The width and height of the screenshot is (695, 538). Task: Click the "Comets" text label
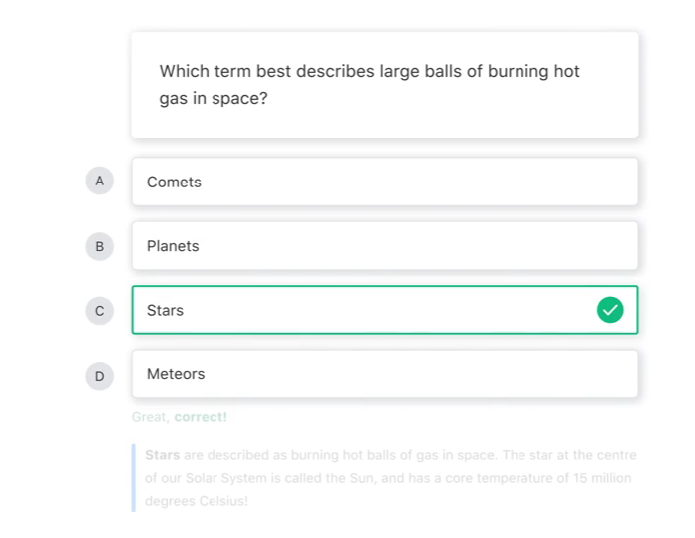tap(174, 182)
